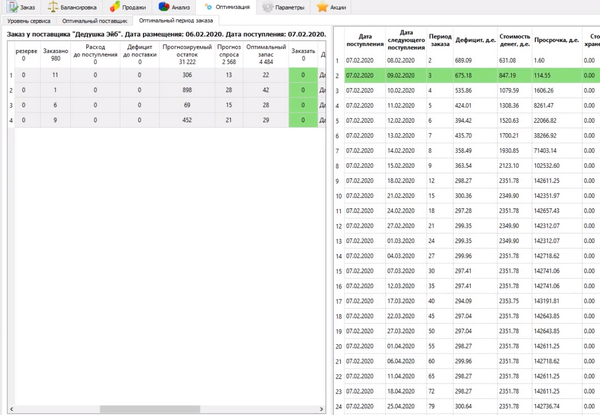
Task: Switch to the Анализ tab
Action: tap(174, 7)
